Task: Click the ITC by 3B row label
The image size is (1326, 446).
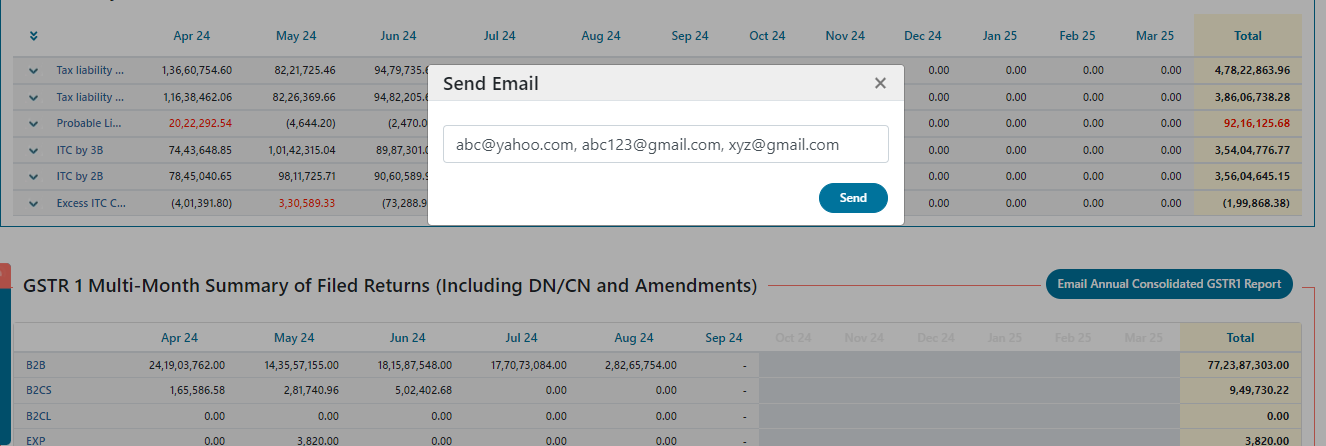Action: pos(78,150)
